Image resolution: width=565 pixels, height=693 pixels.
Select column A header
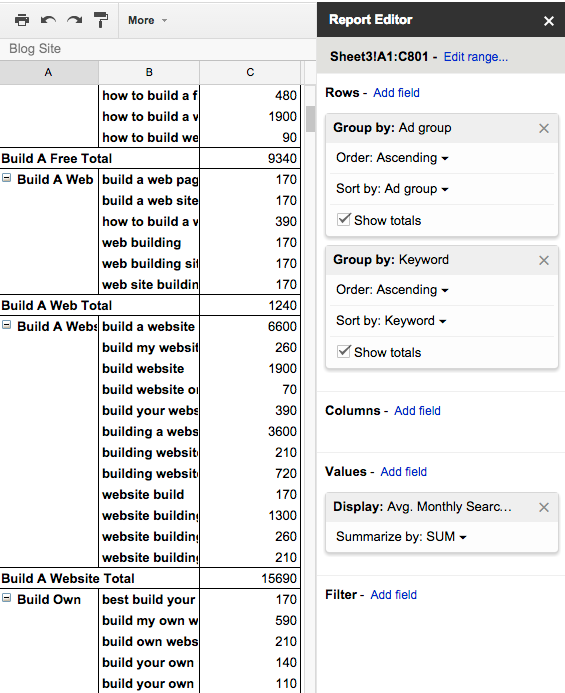pos(49,72)
